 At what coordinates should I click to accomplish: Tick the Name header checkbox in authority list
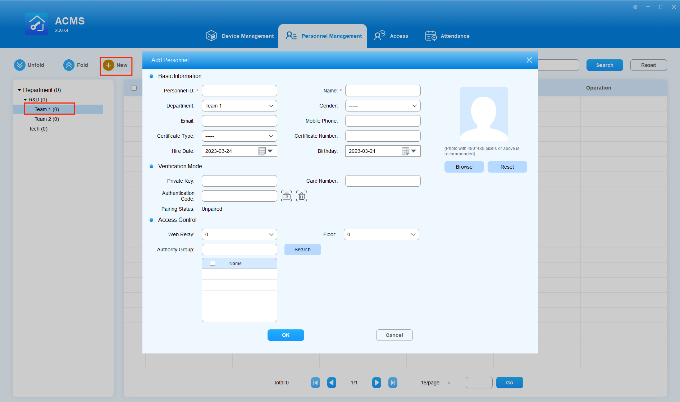(212, 264)
